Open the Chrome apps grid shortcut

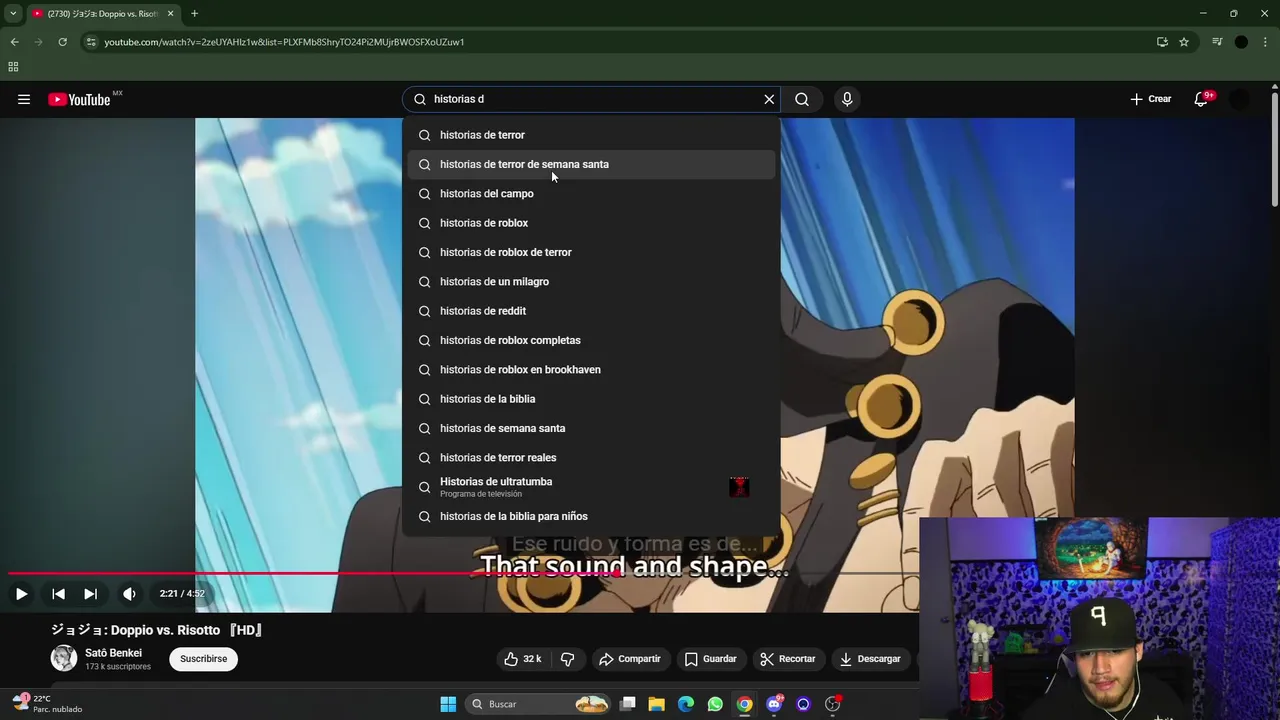pos(13,67)
